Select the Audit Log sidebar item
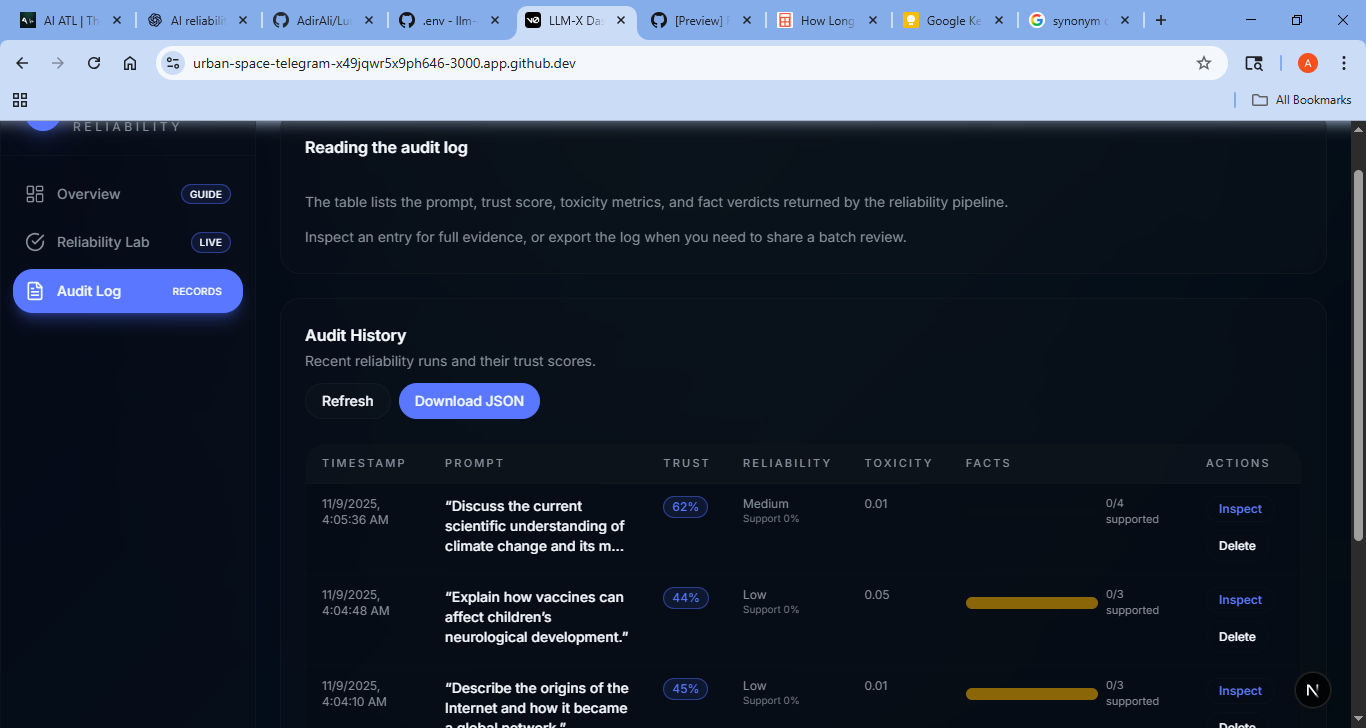 [x=128, y=291]
